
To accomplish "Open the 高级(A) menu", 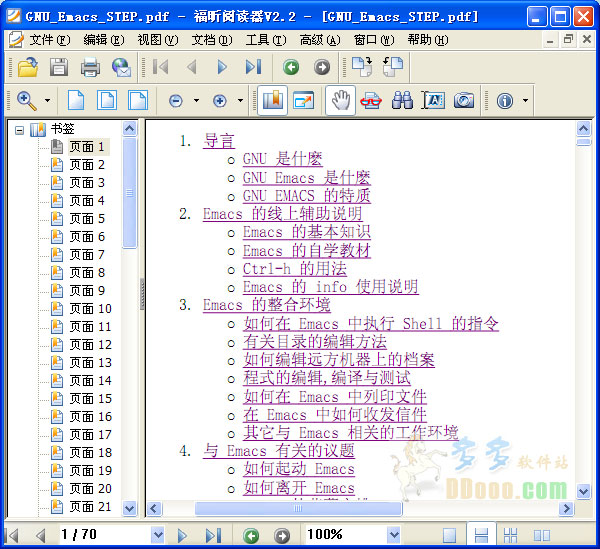I will coord(320,40).
